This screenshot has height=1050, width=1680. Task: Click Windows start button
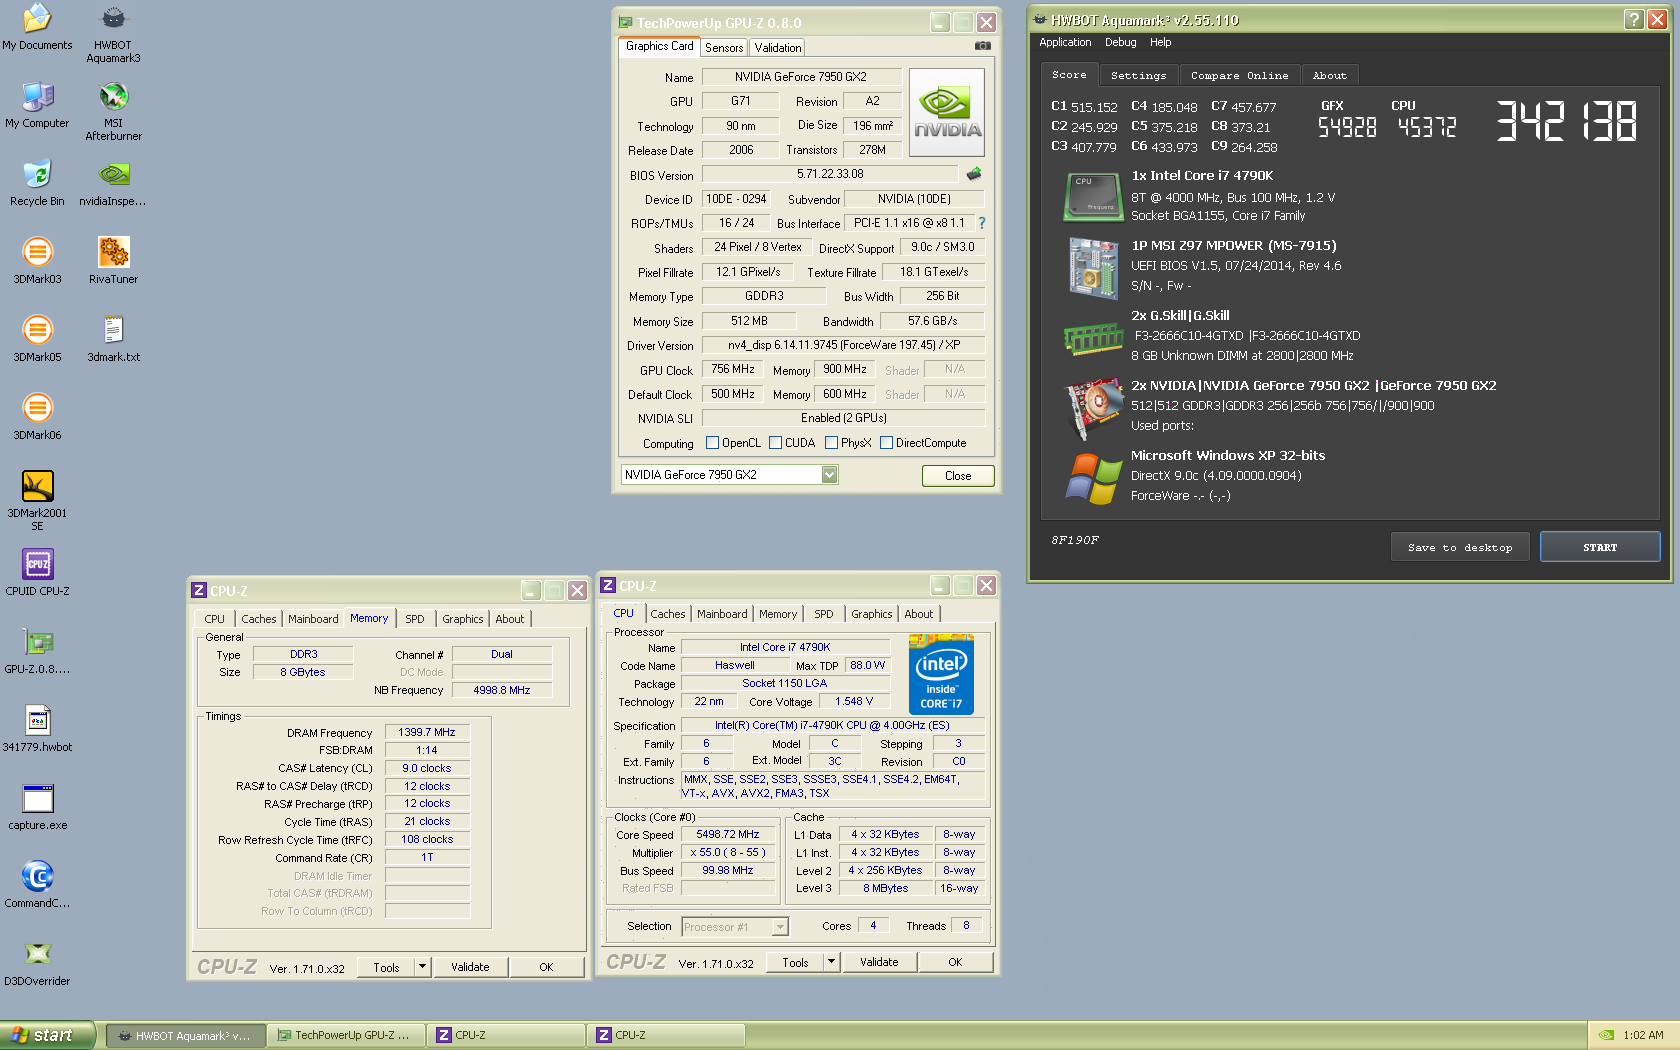[47, 1035]
